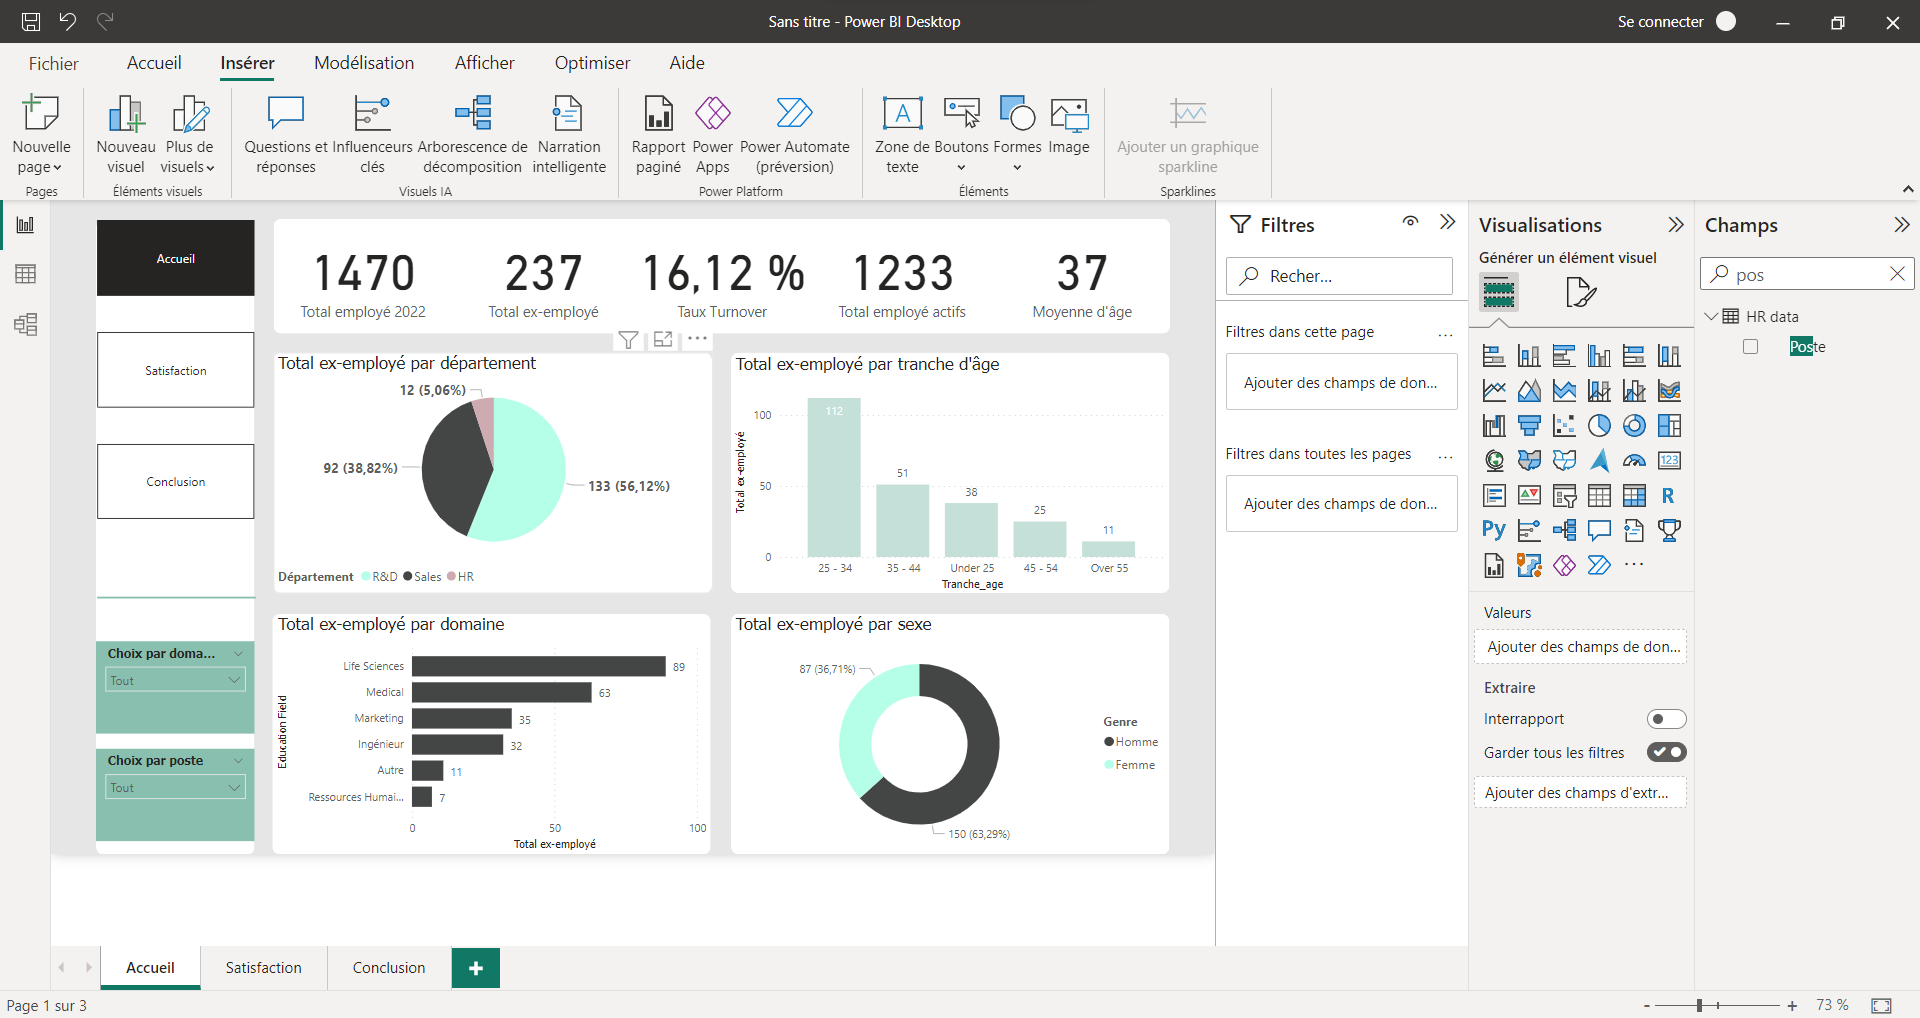Disable the Garder tous les filtres toggle
Viewport: 1920px width, 1018px height.
click(x=1667, y=752)
